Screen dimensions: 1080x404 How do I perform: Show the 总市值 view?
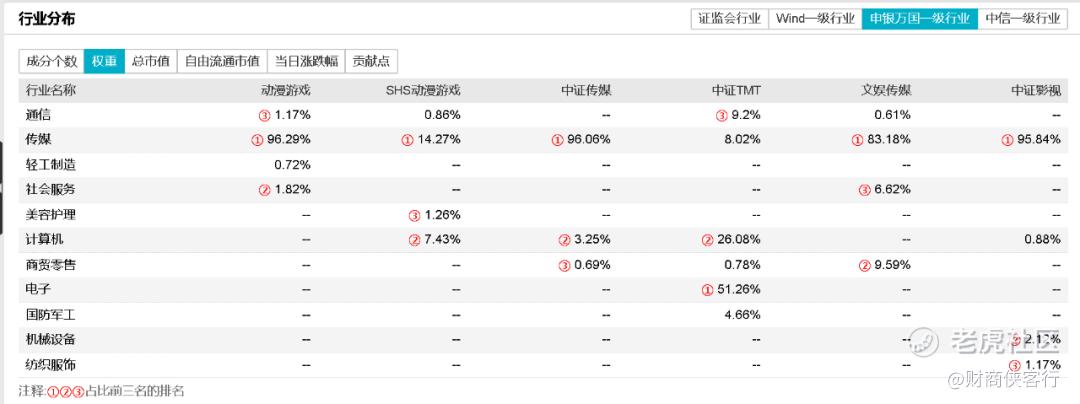(x=151, y=61)
